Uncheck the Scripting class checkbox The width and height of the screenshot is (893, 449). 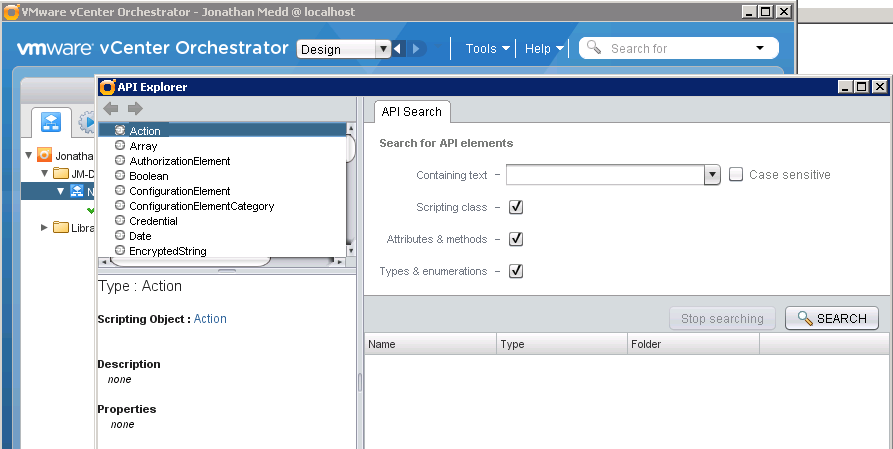pos(516,207)
